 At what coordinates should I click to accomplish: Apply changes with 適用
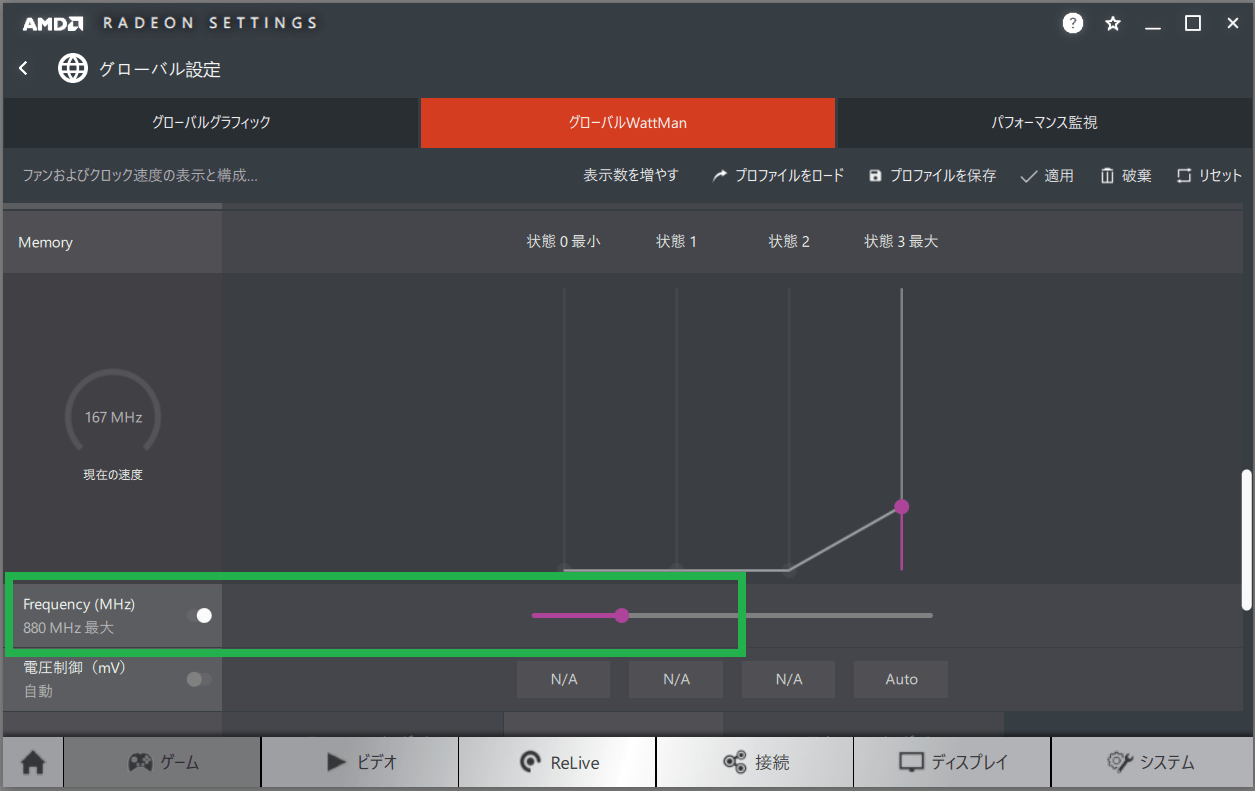(1047, 175)
